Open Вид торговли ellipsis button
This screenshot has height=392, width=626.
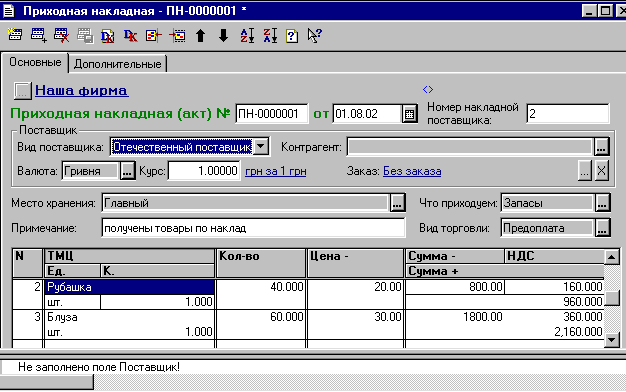click(602, 228)
